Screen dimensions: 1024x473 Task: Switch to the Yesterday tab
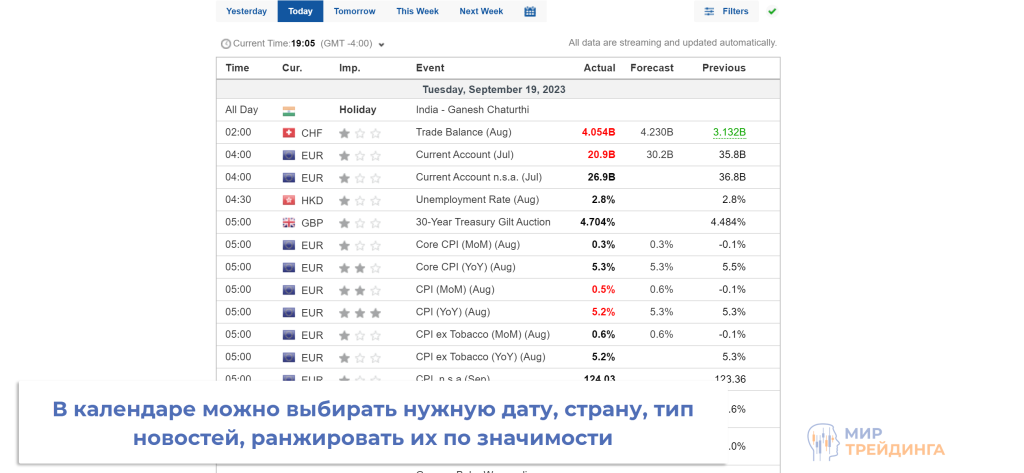tap(246, 11)
